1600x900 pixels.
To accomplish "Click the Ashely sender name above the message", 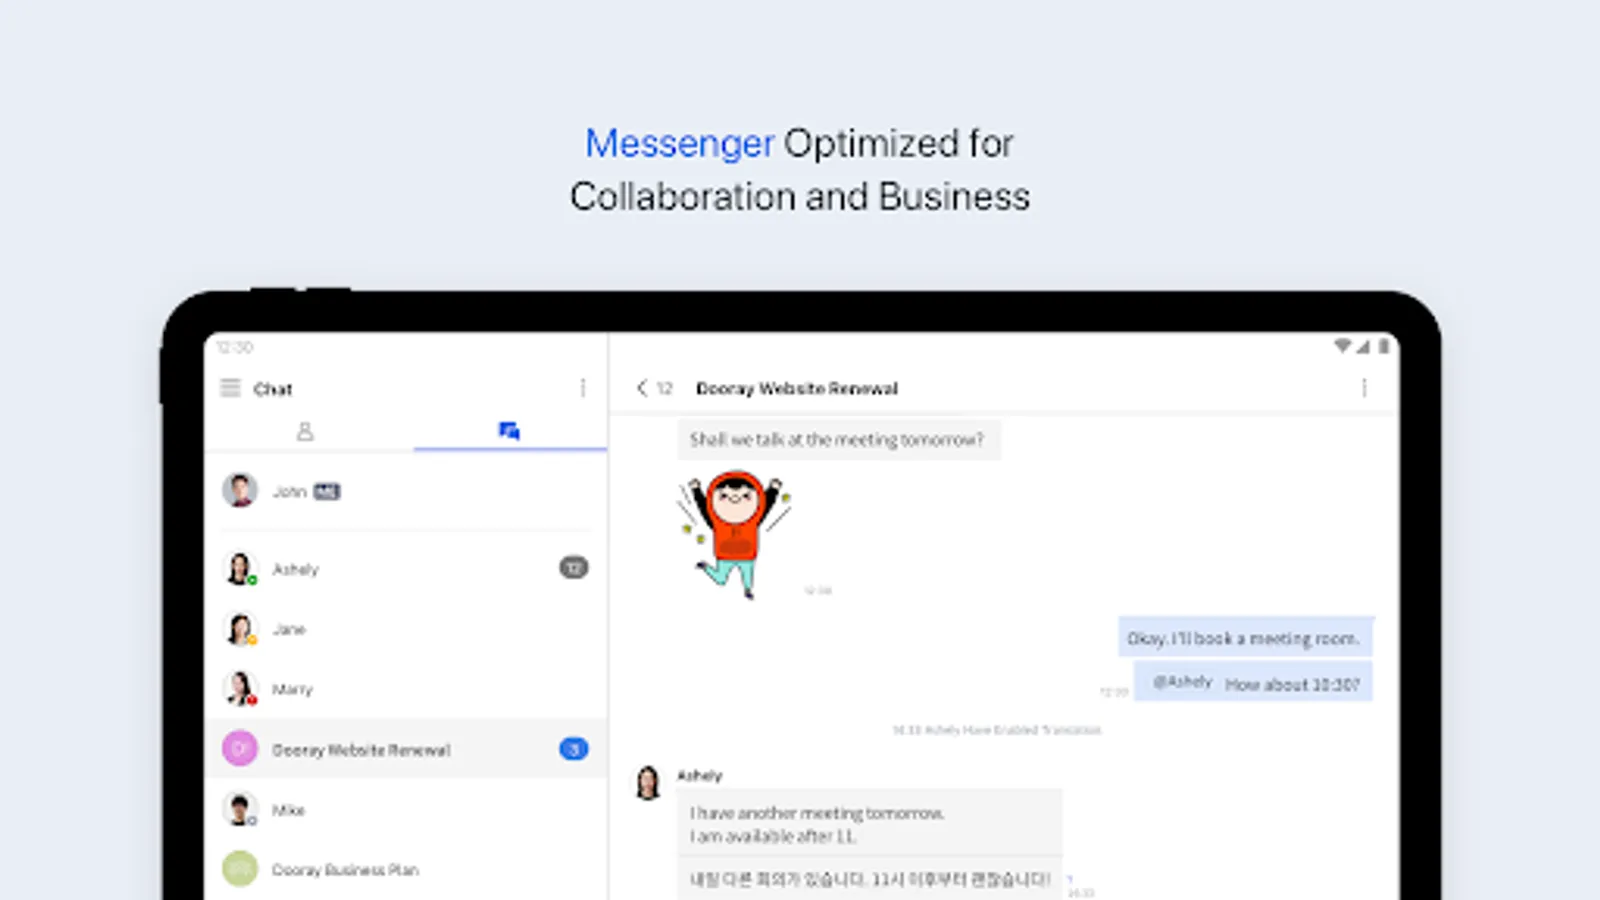I will point(700,775).
